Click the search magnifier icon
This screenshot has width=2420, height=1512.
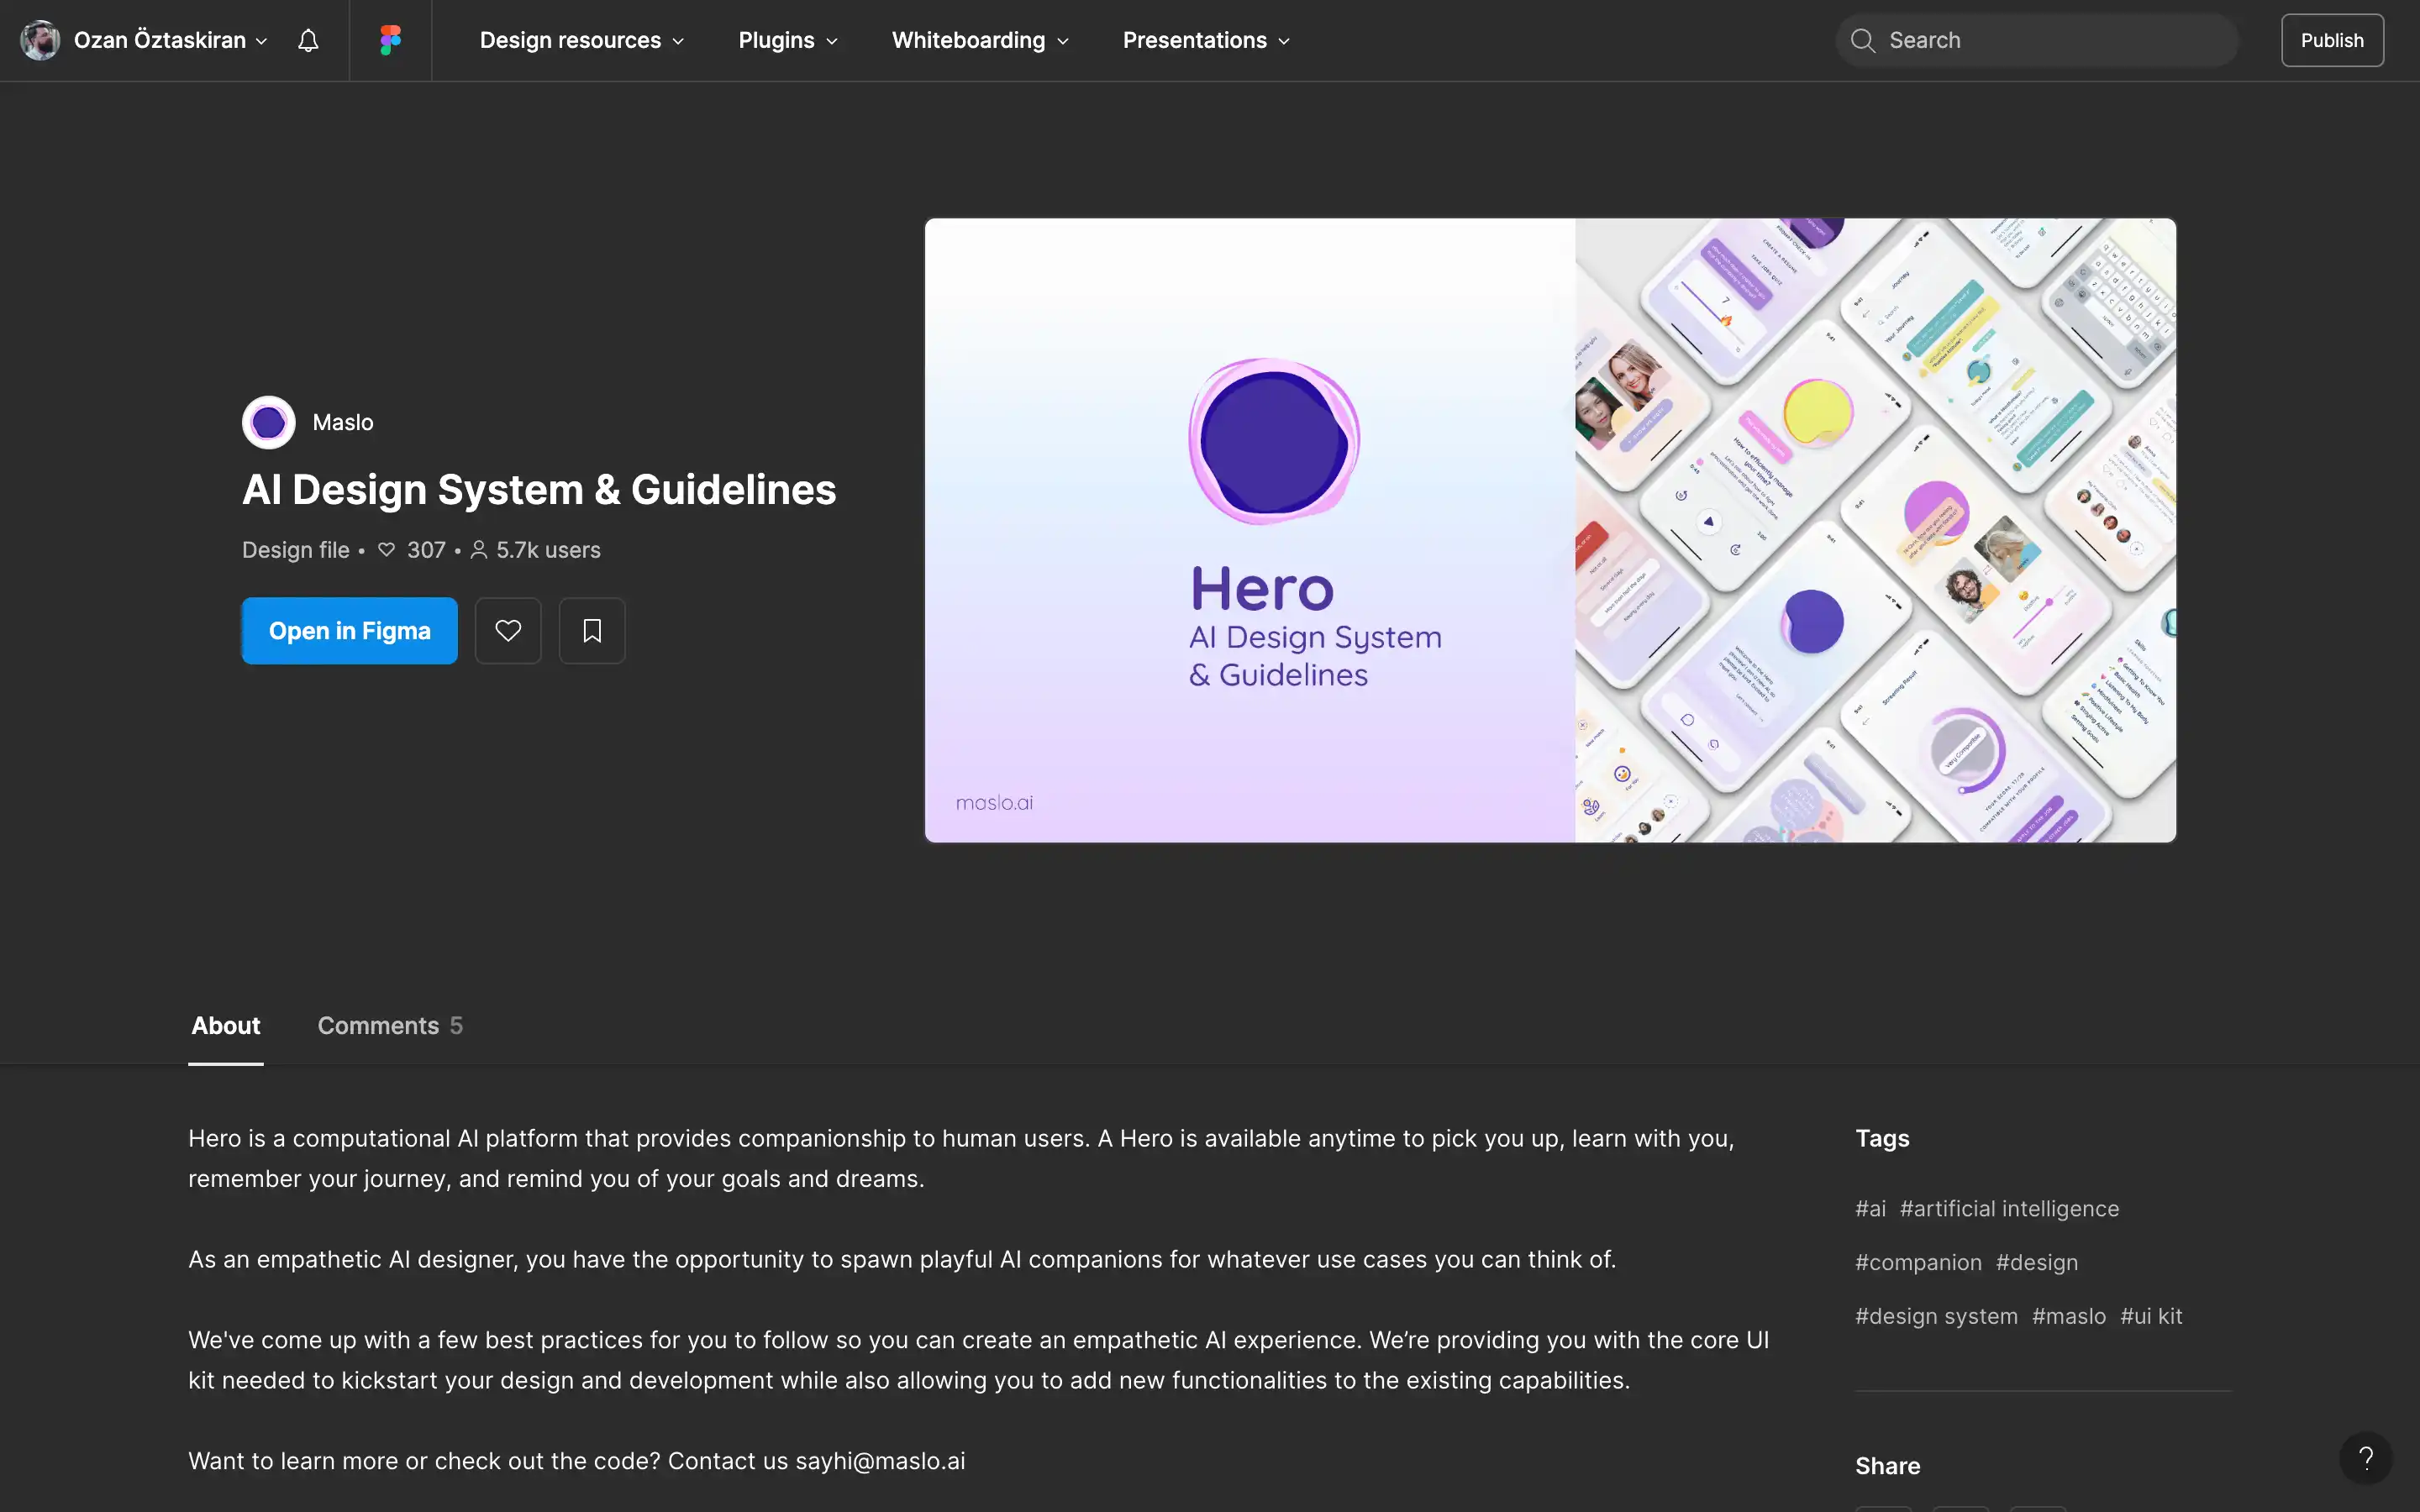pyautogui.click(x=1862, y=40)
